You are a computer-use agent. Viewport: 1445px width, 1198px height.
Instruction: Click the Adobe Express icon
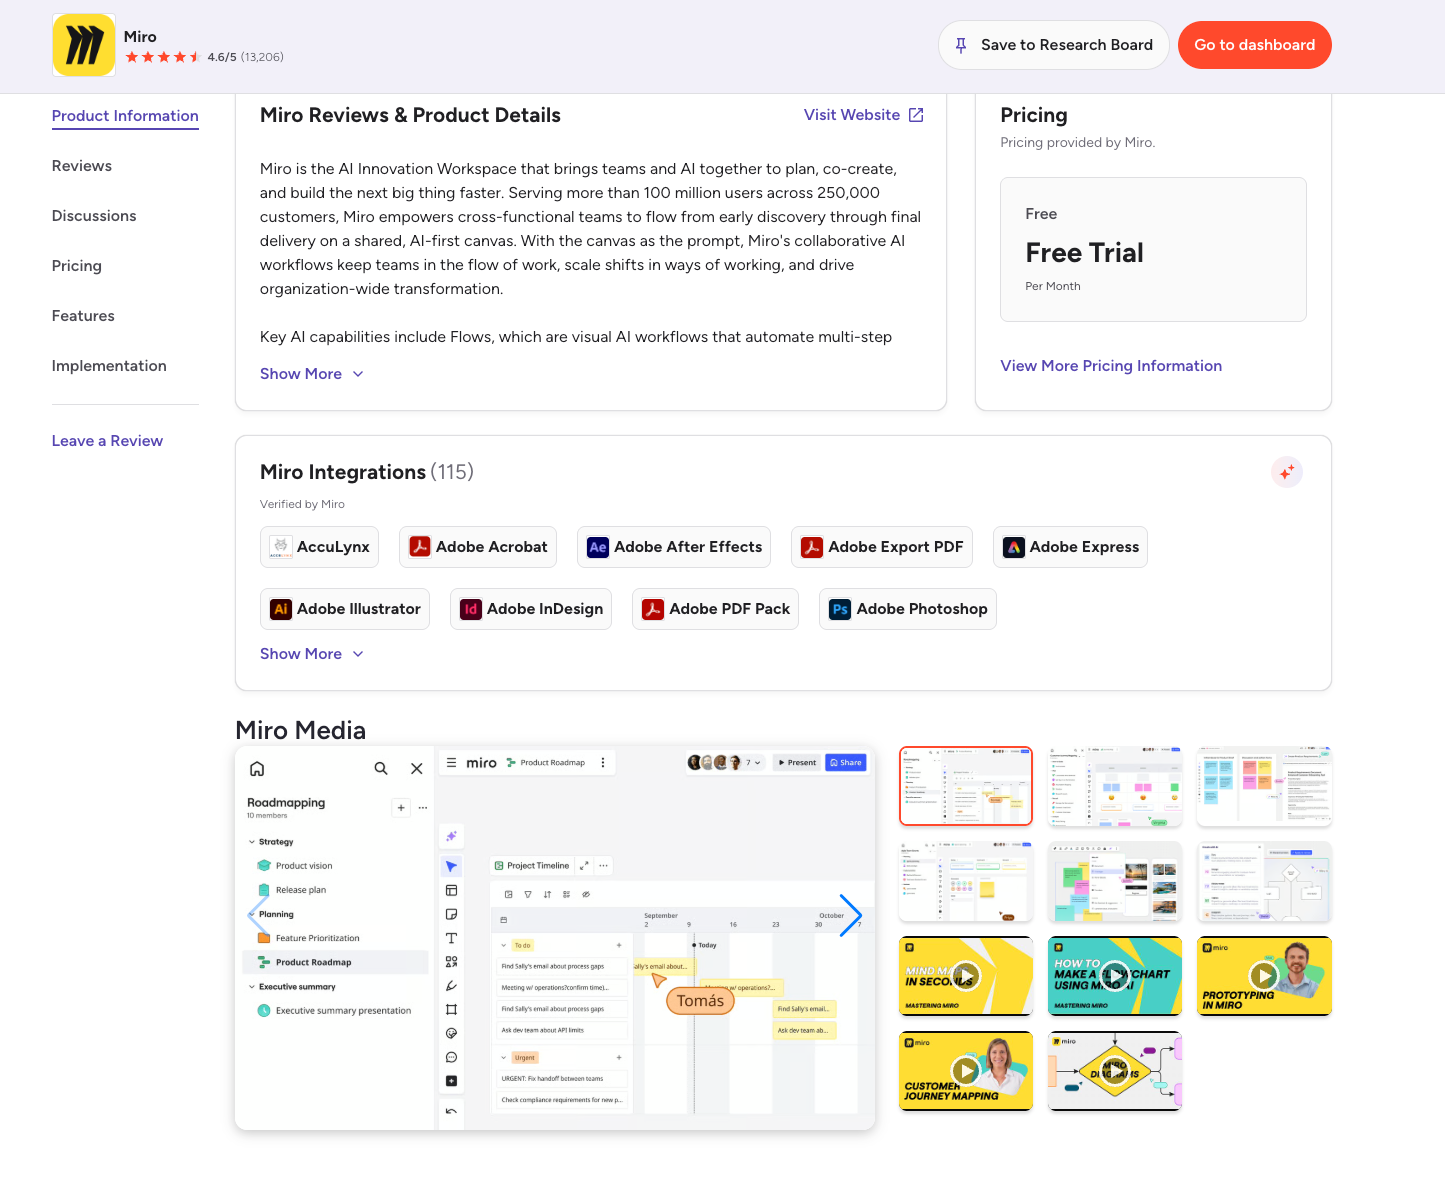point(1014,547)
